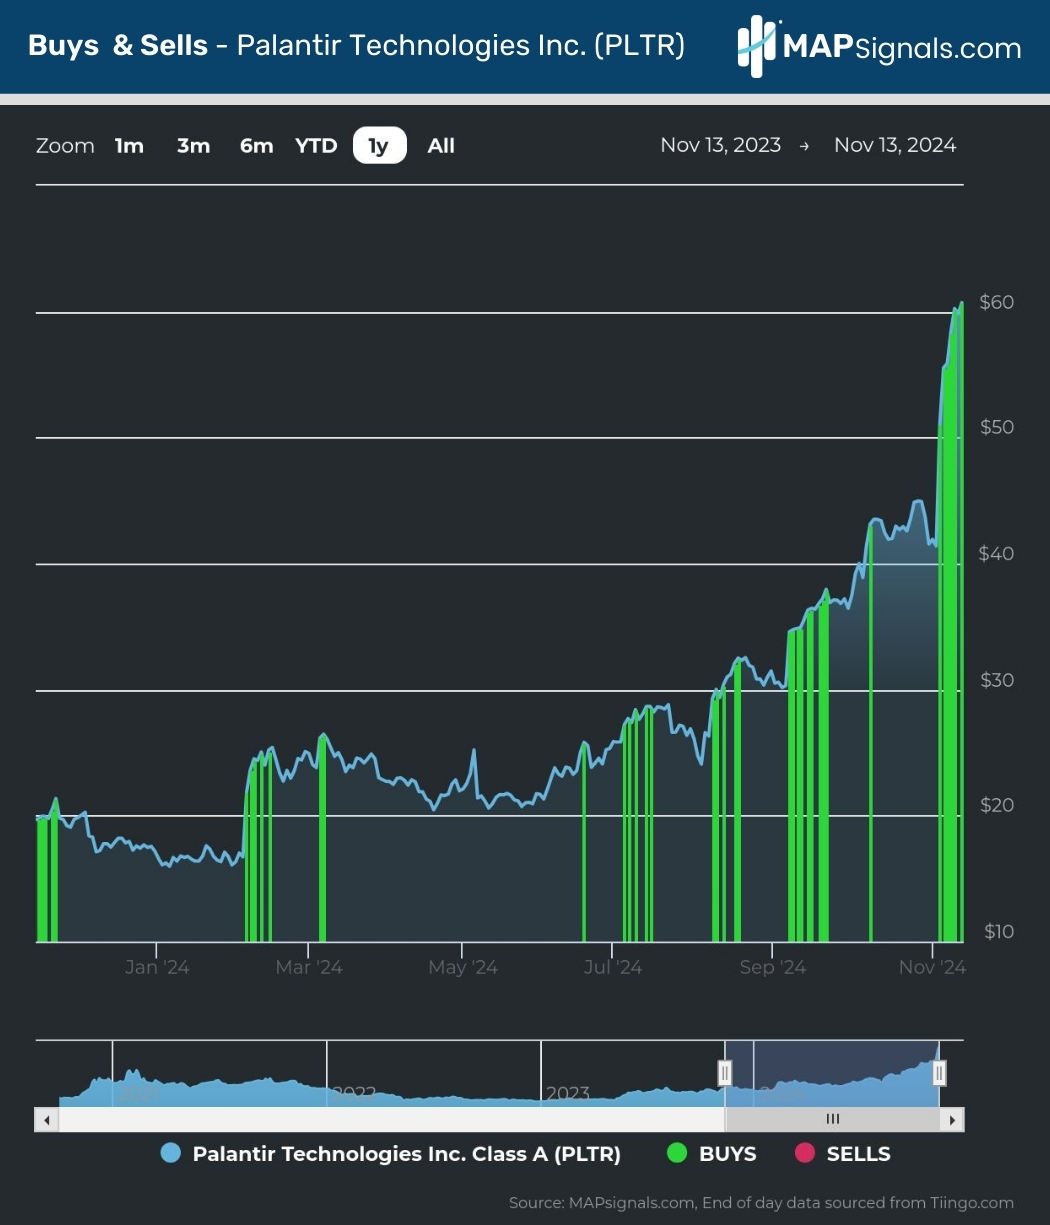Viewport: 1050px width, 1225px height.
Task: Click the $50 axis label
Action: pyautogui.click(x=997, y=427)
